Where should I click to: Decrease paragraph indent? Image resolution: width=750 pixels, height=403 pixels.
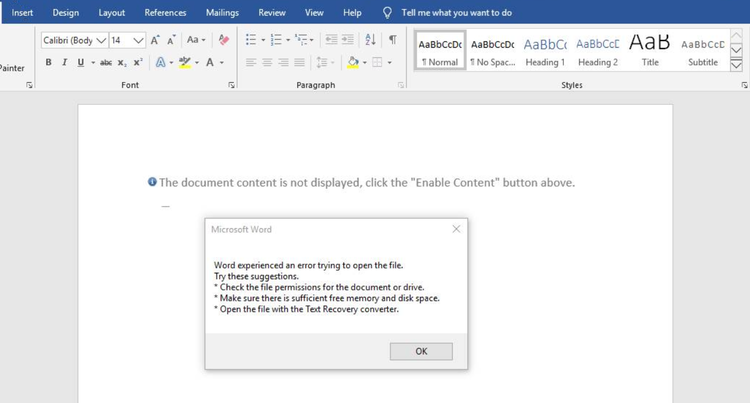[x=331, y=39]
